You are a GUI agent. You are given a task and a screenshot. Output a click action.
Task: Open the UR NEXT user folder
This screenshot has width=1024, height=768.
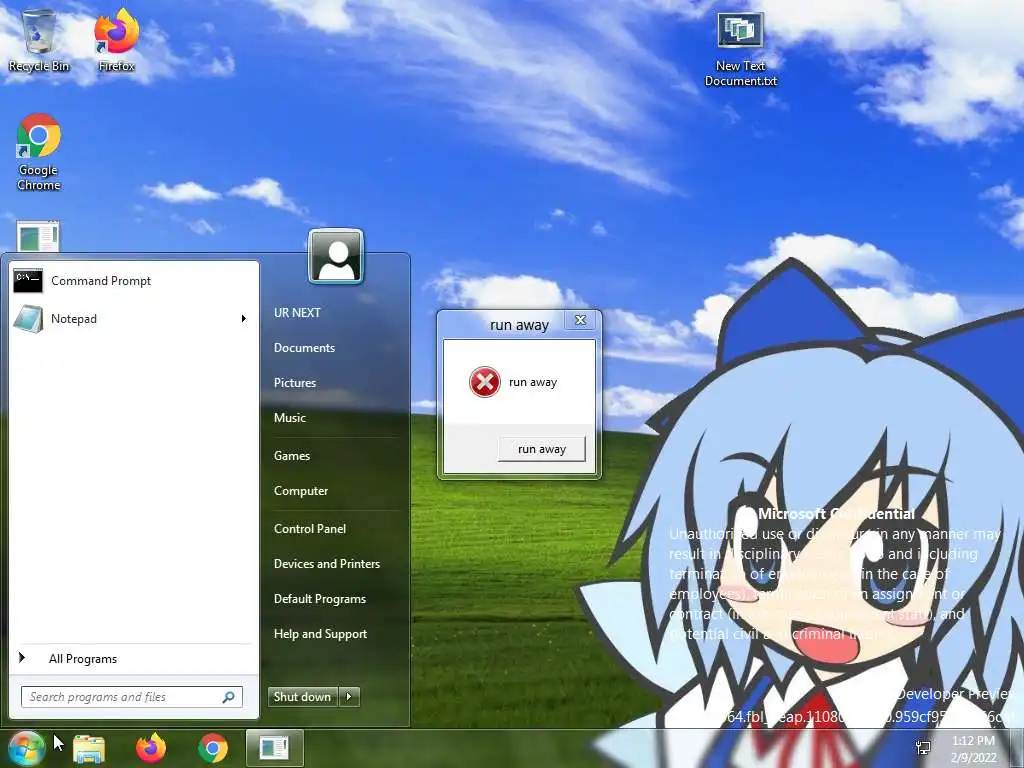[297, 313]
